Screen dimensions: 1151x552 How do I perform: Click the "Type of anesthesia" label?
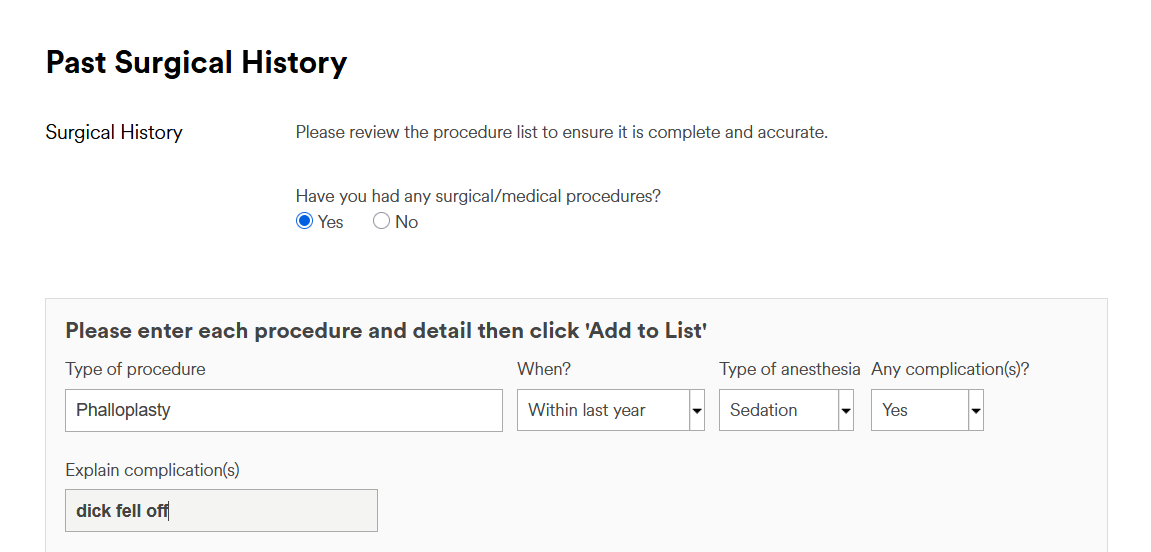[x=789, y=369]
